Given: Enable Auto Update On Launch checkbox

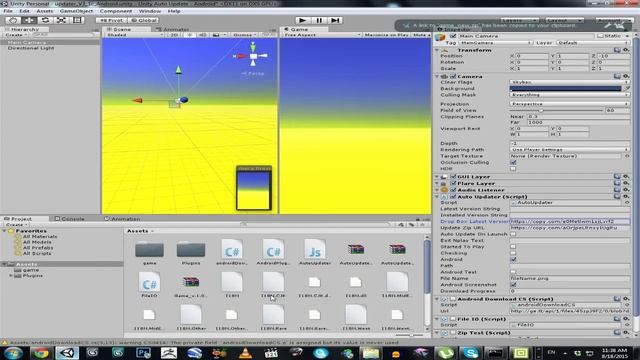Looking at the screenshot, I should (x=513, y=234).
